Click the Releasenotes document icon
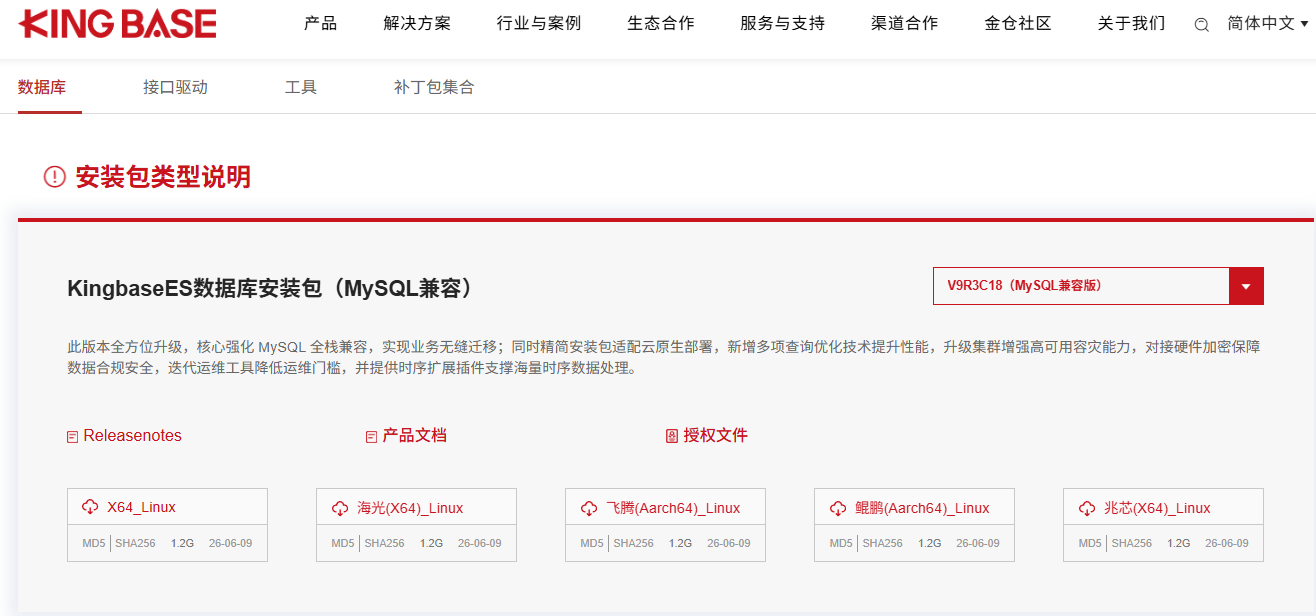Screen dimensions: 1316x616 coord(72,437)
